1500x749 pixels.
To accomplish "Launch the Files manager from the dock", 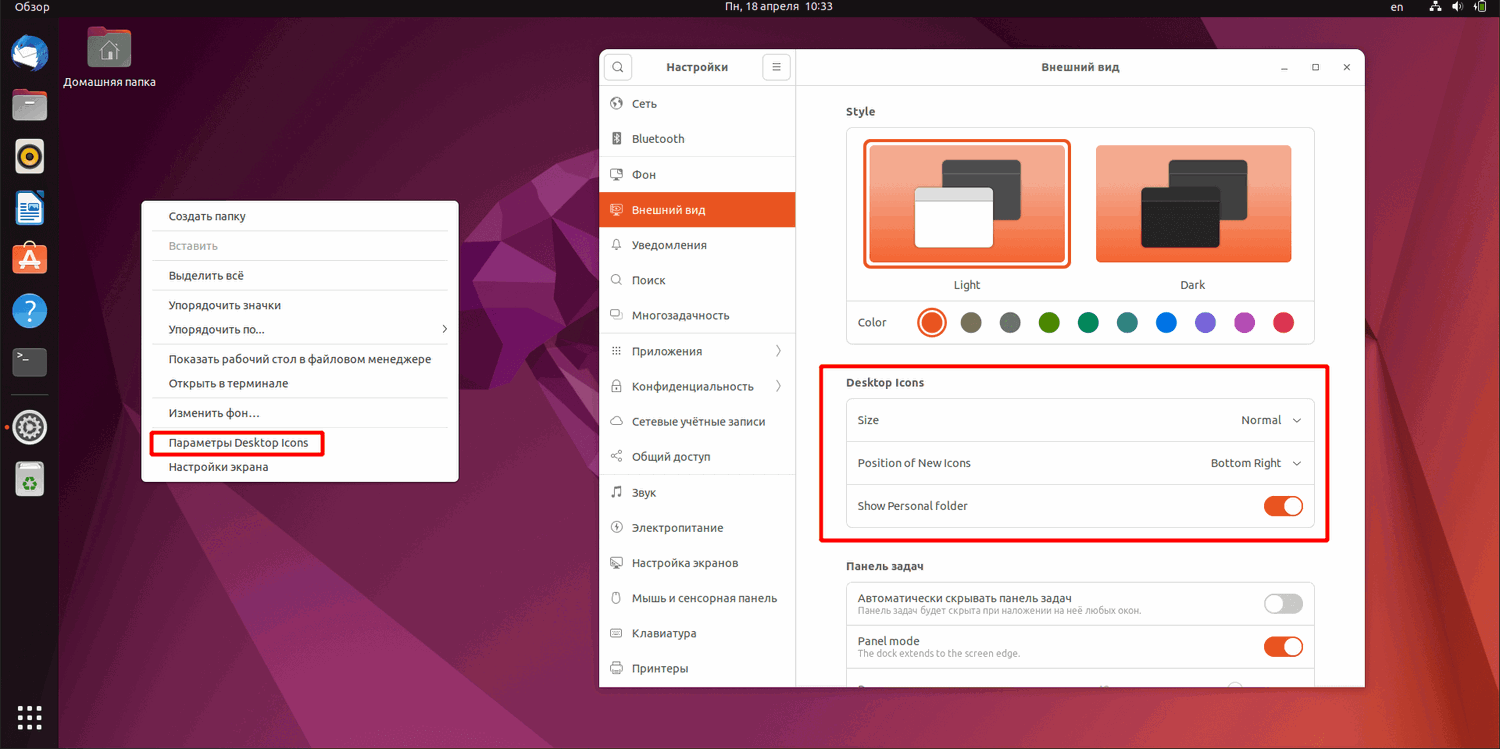I will (29, 104).
